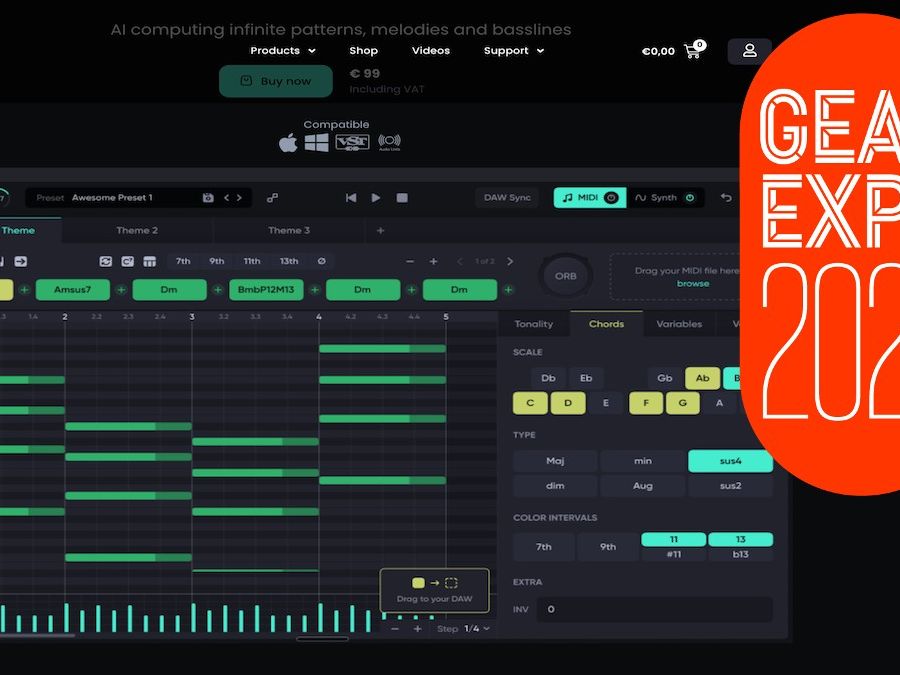Toggle DAW Sync
The height and width of the screenshot is (675, 900).
tap(507, 197)
